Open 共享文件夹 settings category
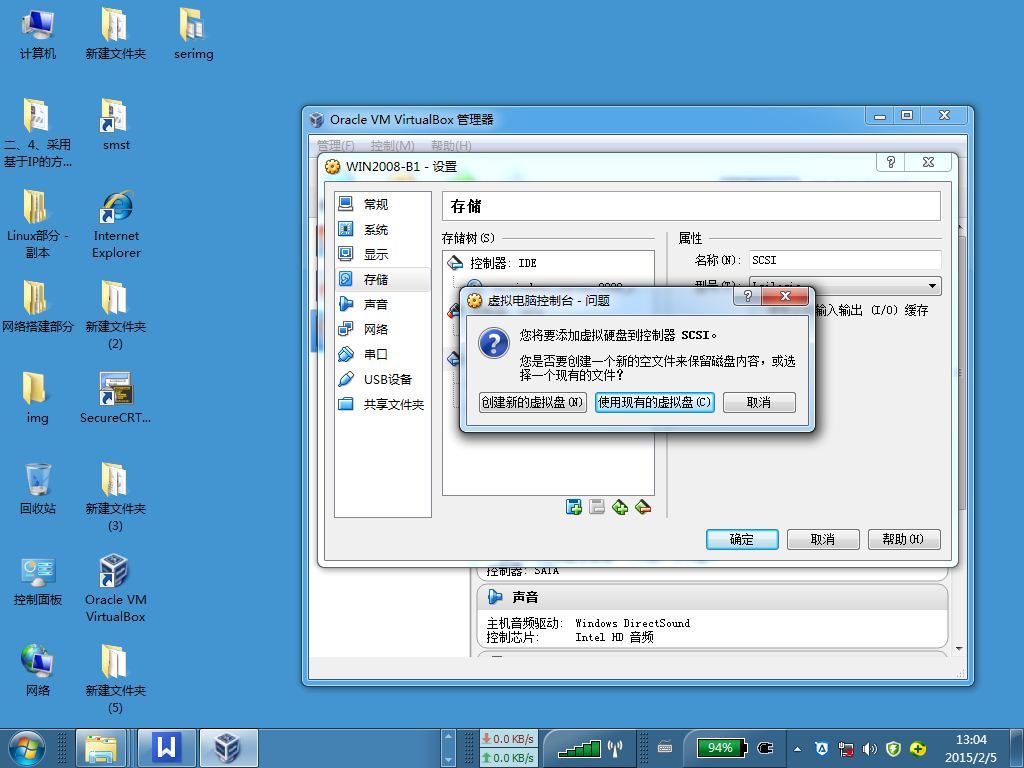This screenshot has width=1024, height=768. tap(393, 404)
